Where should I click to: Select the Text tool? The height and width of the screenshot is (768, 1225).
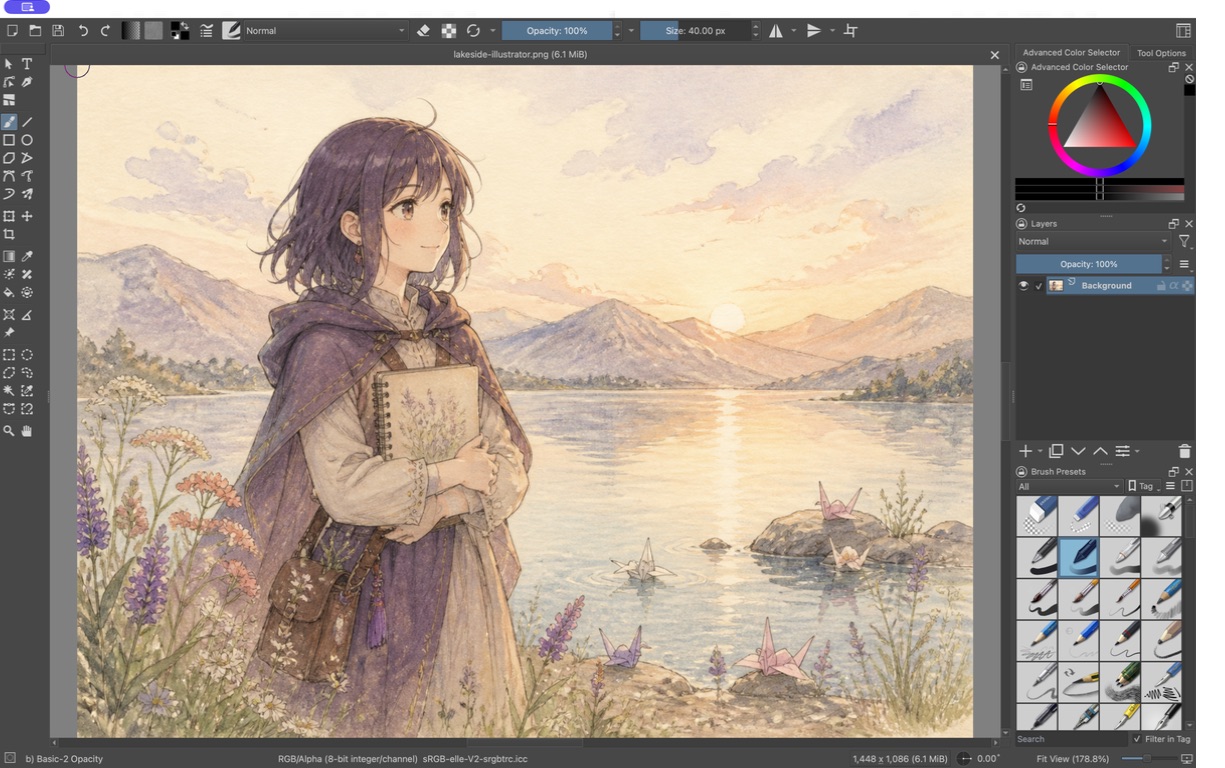(x=27, y=64)
